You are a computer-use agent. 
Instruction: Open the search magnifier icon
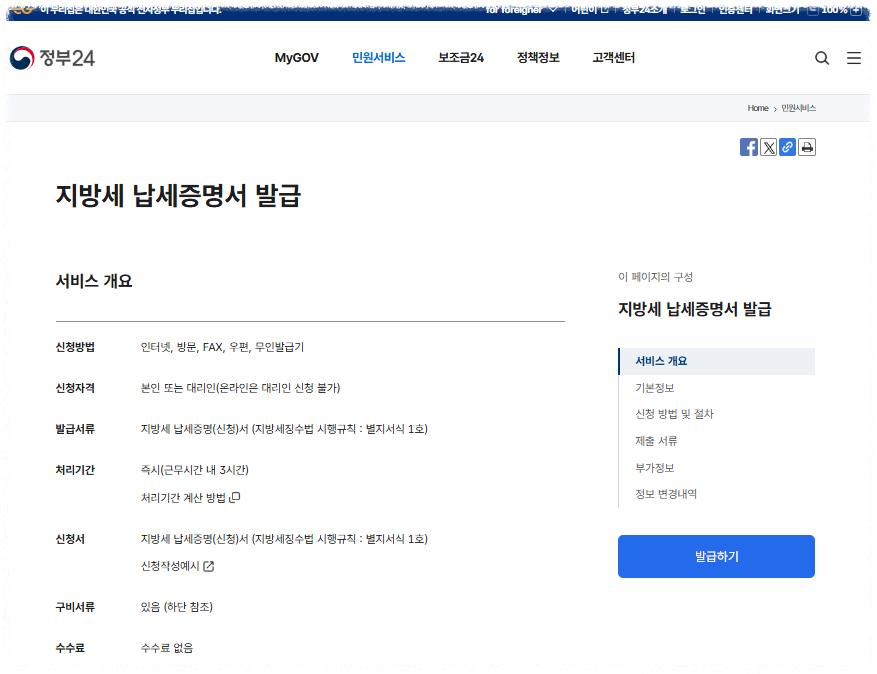pyautogui.click(x=822, y=58)
